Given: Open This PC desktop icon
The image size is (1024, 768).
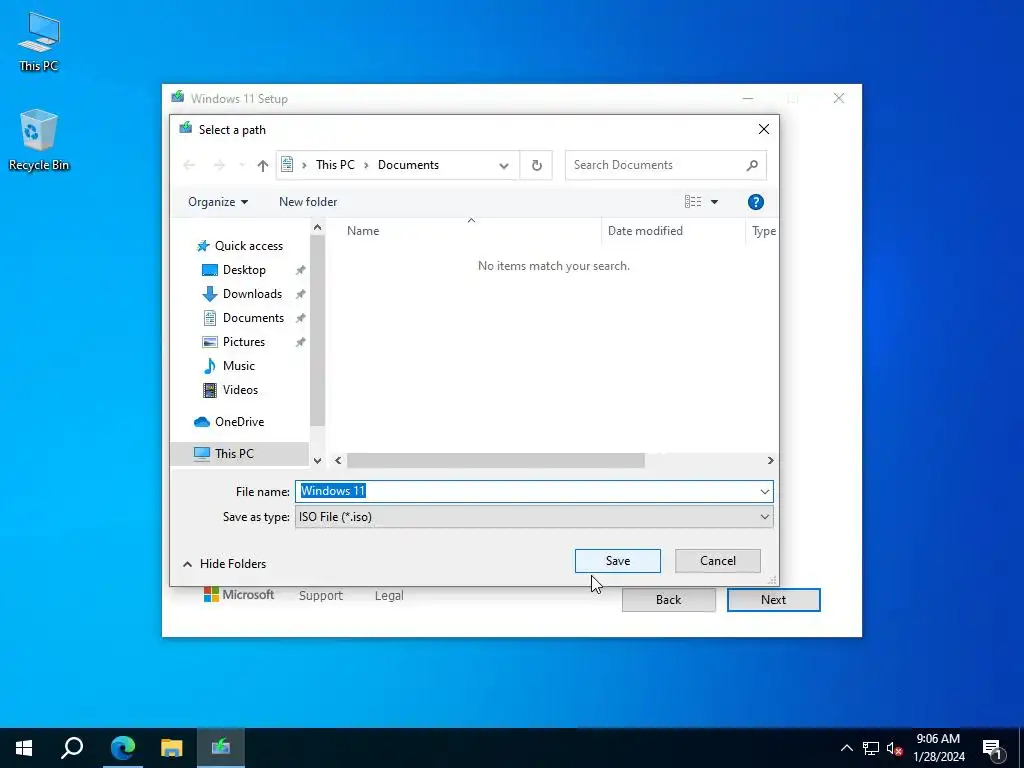Looking at the screenshot, I should click(x=39, y=41).
